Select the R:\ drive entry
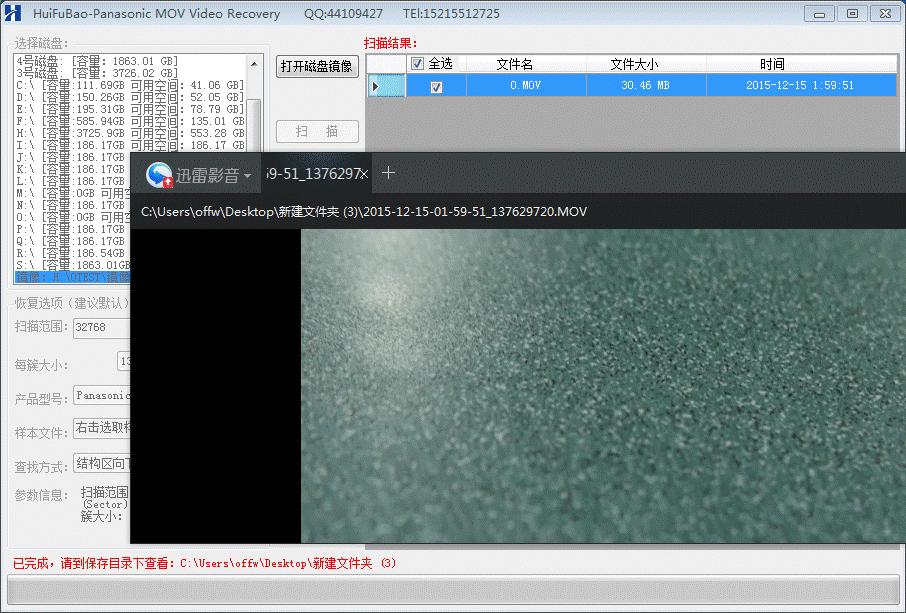The image size is (906, 613). click(x=72, y=254)
